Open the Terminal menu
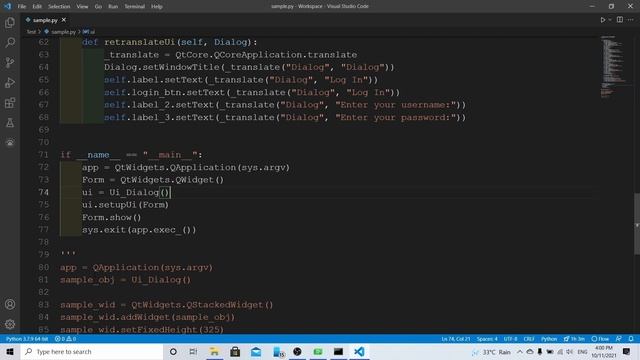 (134, 7)
